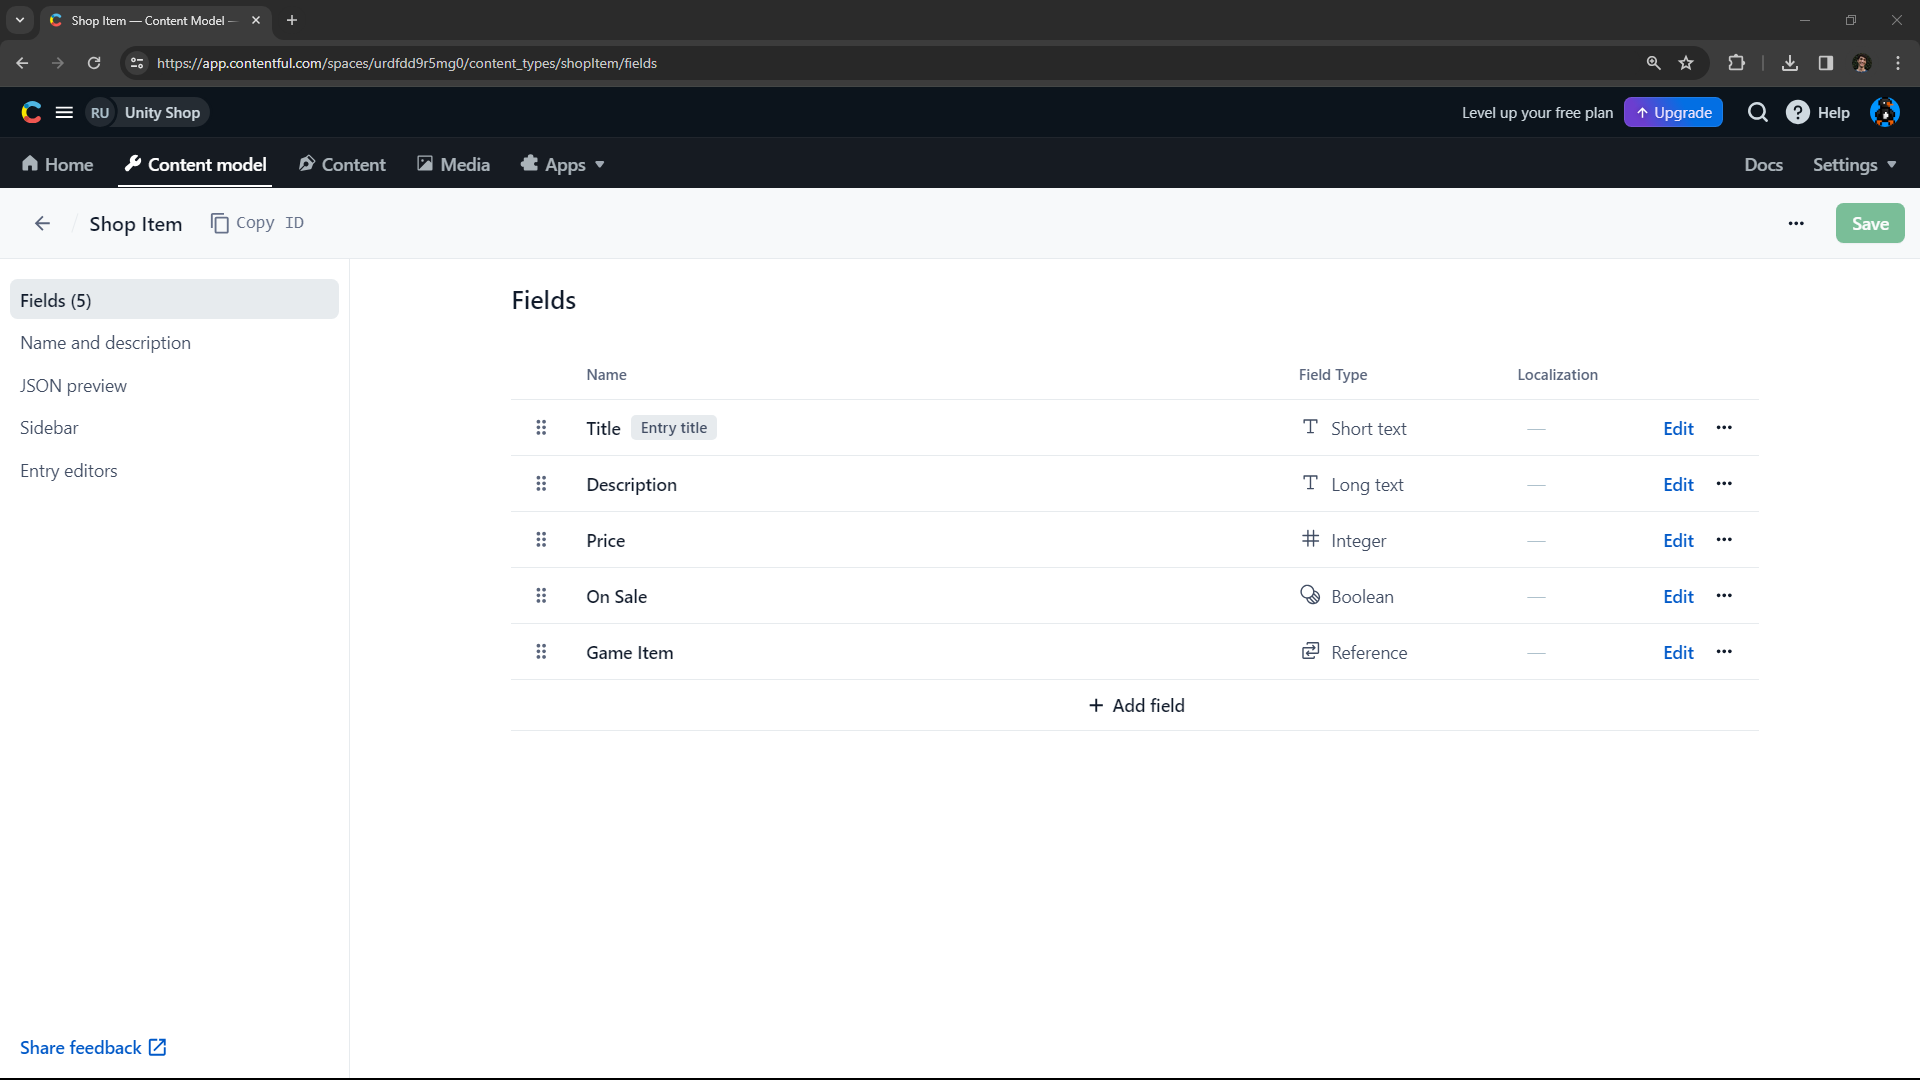
Task: Click the purple Upgrade button
Action: [x=1673, y=113]
